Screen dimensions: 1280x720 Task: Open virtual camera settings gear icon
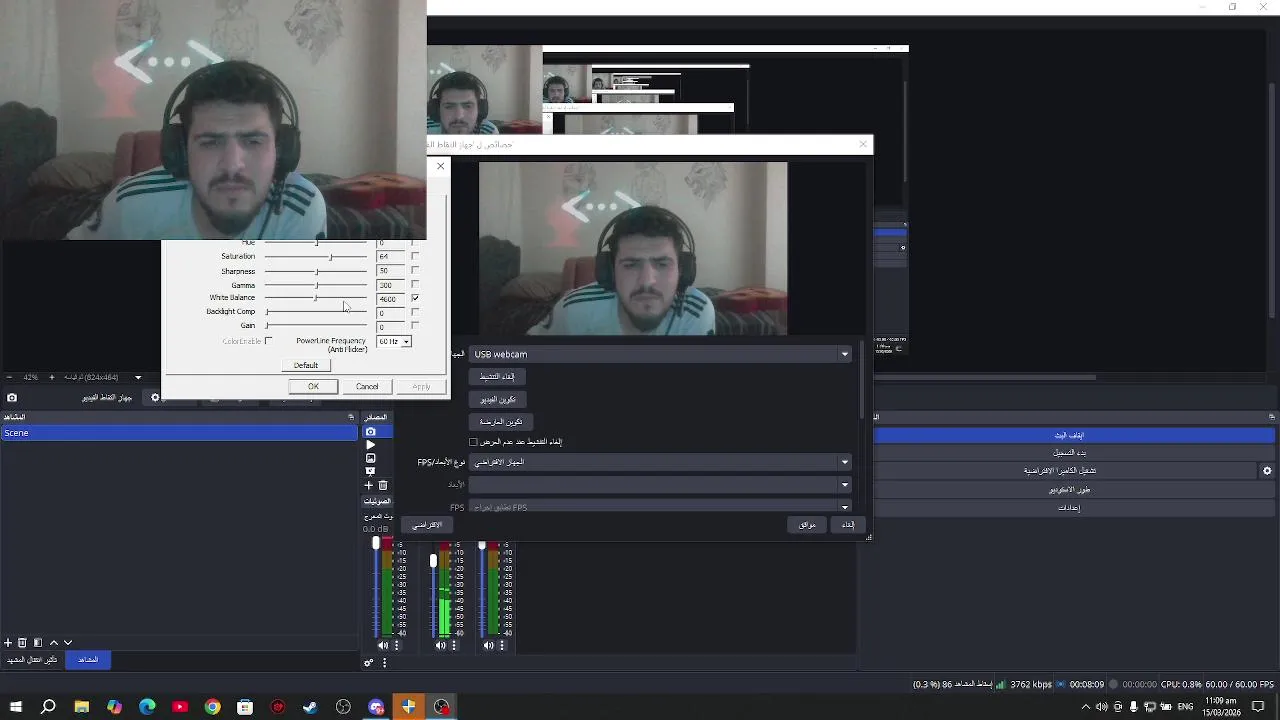(1267, 471)
